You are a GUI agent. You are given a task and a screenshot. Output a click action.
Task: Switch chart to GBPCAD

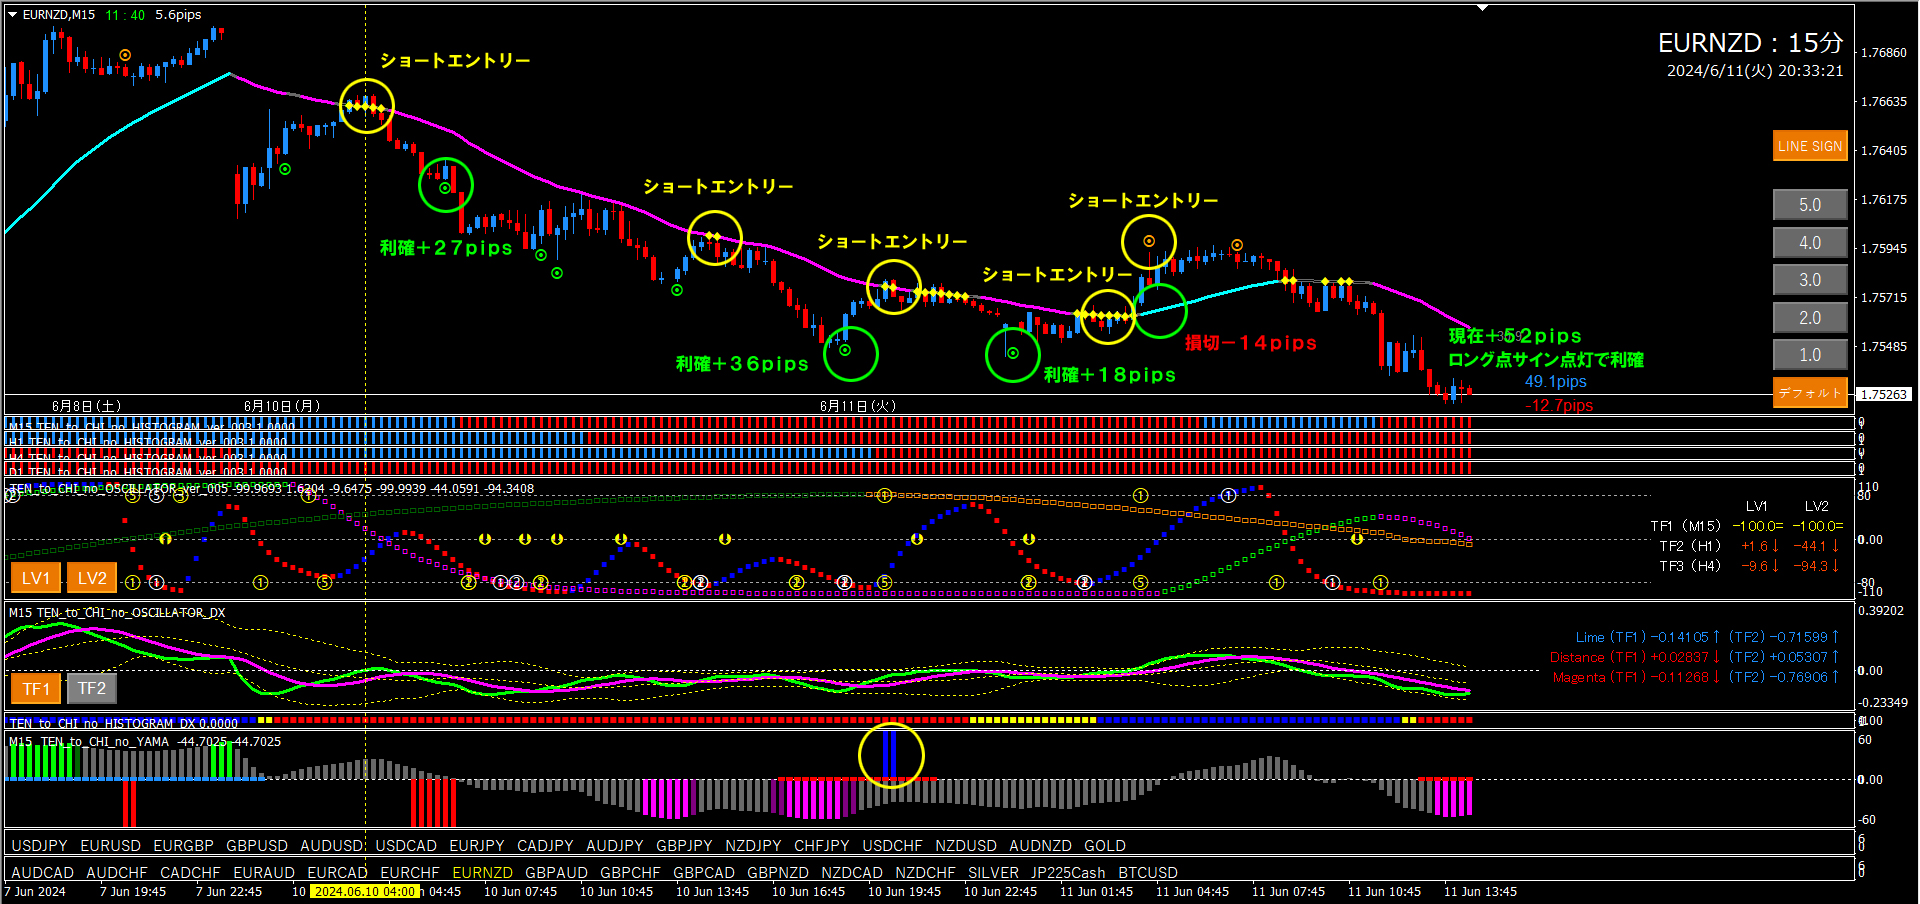(x=704, y=873)
